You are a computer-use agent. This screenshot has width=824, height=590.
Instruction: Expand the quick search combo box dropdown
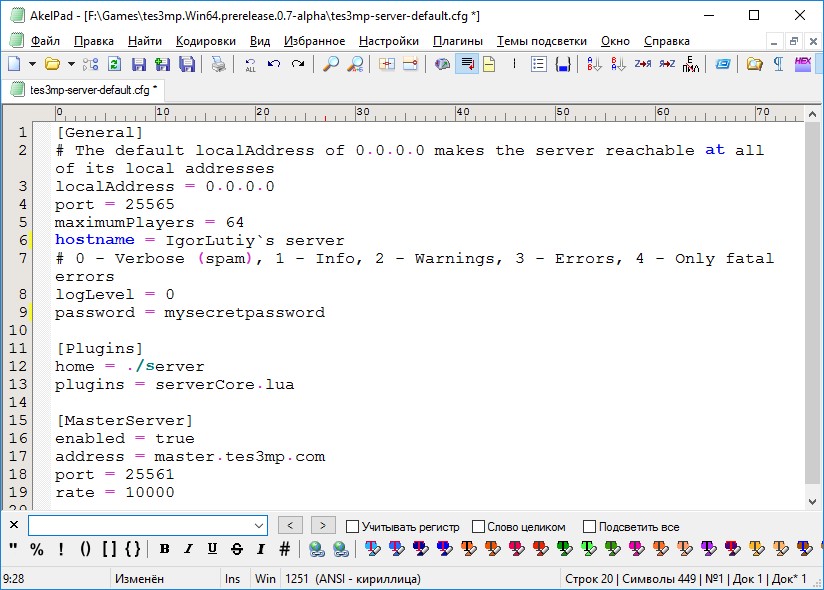[x=259, y=525]
